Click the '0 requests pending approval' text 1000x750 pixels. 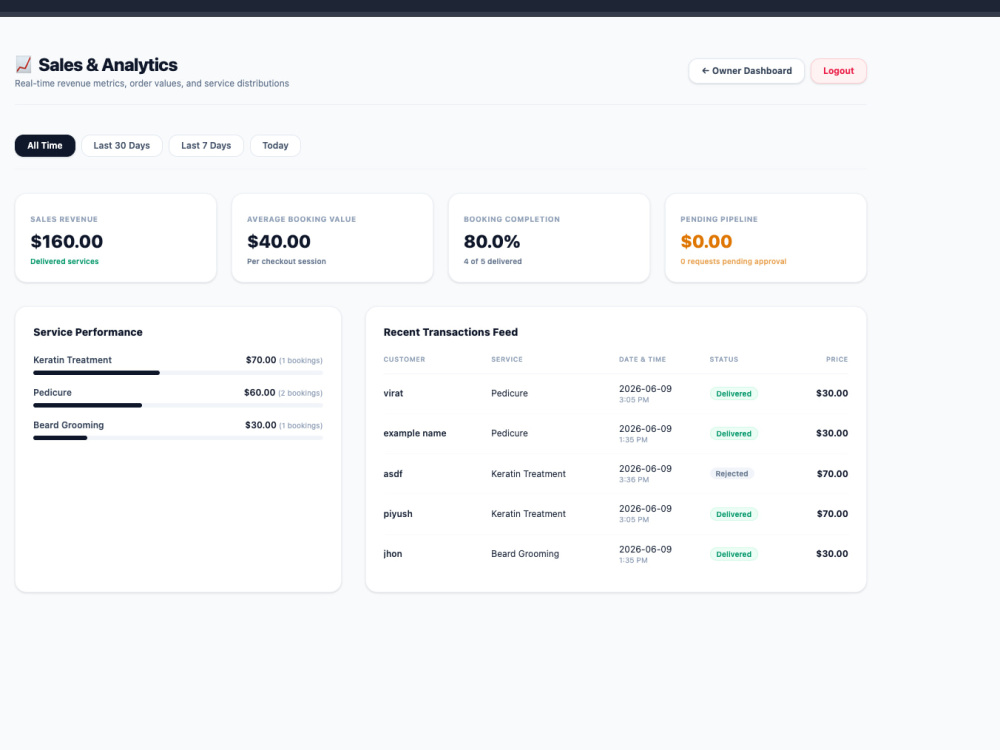(733, 261)
